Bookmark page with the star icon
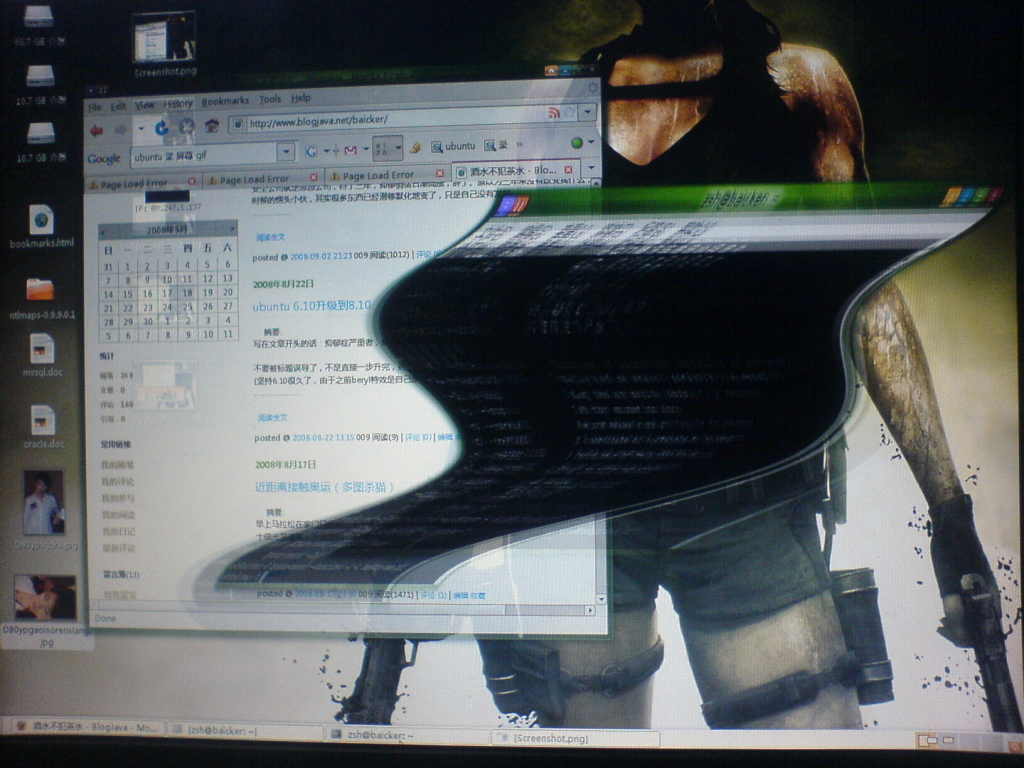Image resolution: width=1024 pixels, height=768 pixels. [x=569, y=112]
